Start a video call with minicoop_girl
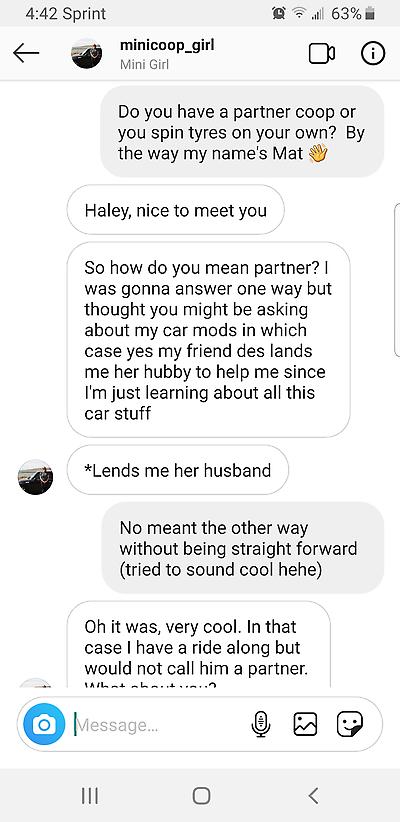The width and height of the screenshot is (400, 822). click(321, 53)
